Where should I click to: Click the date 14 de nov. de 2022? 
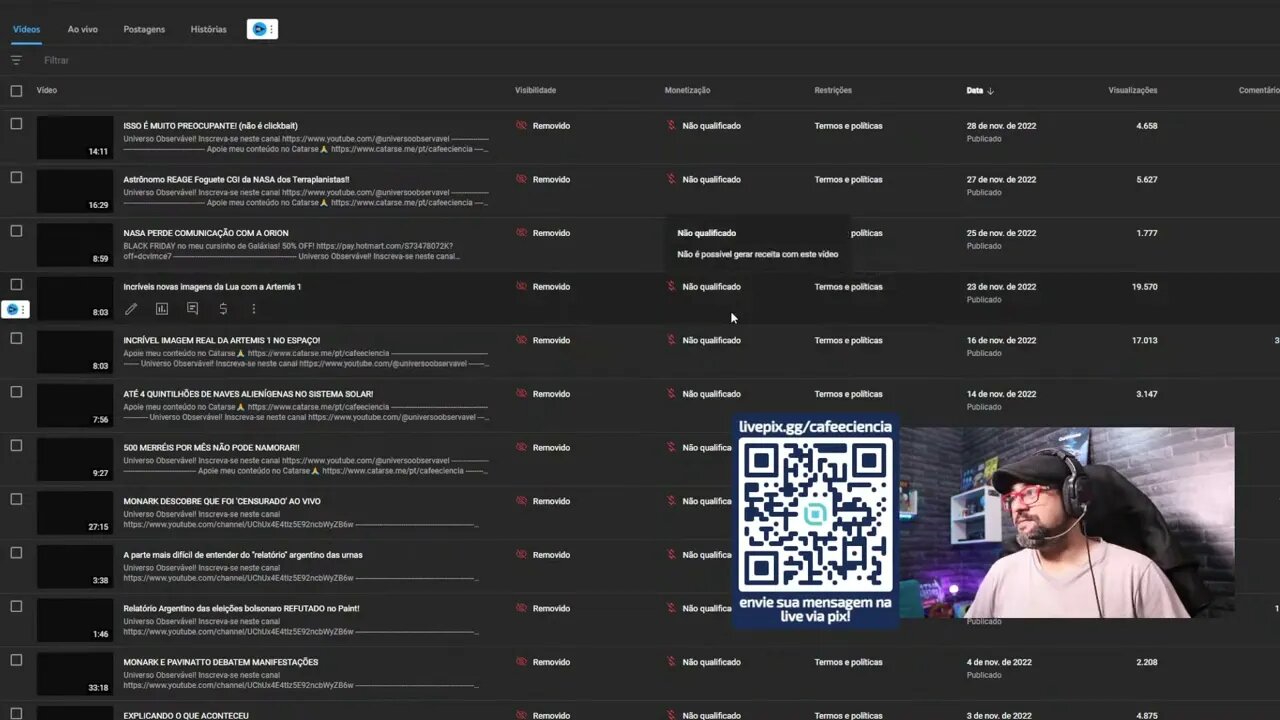point(1001,394)
